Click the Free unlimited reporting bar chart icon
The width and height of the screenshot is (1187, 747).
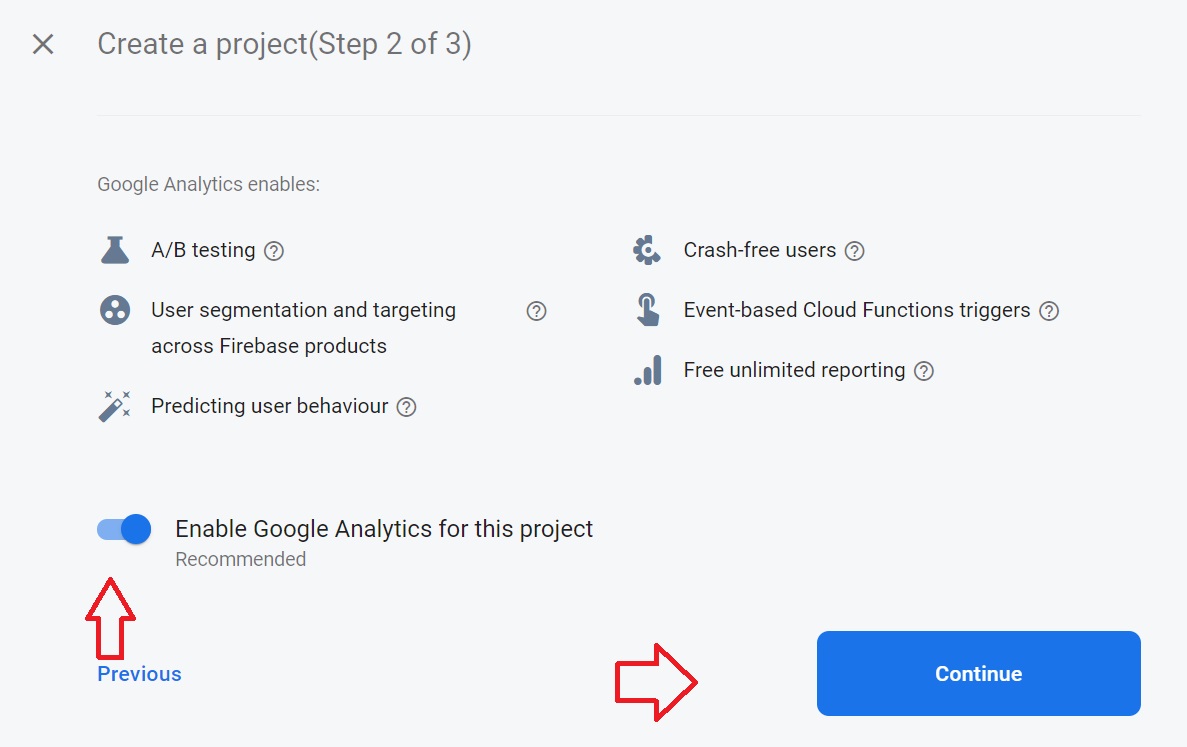(x=647, y=370)
